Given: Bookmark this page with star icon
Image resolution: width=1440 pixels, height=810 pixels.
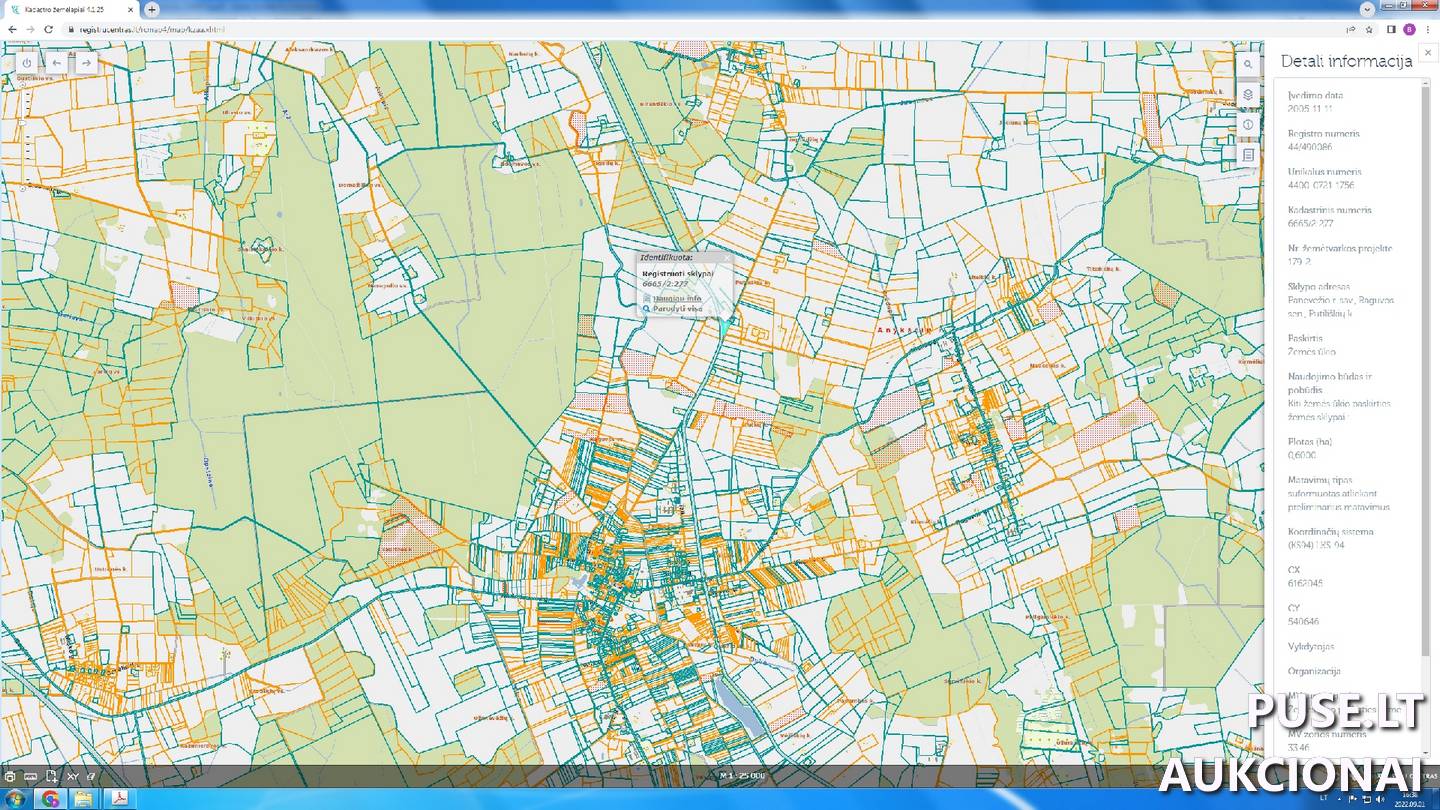Looking at the screenshot, I should click(1369, 29).
